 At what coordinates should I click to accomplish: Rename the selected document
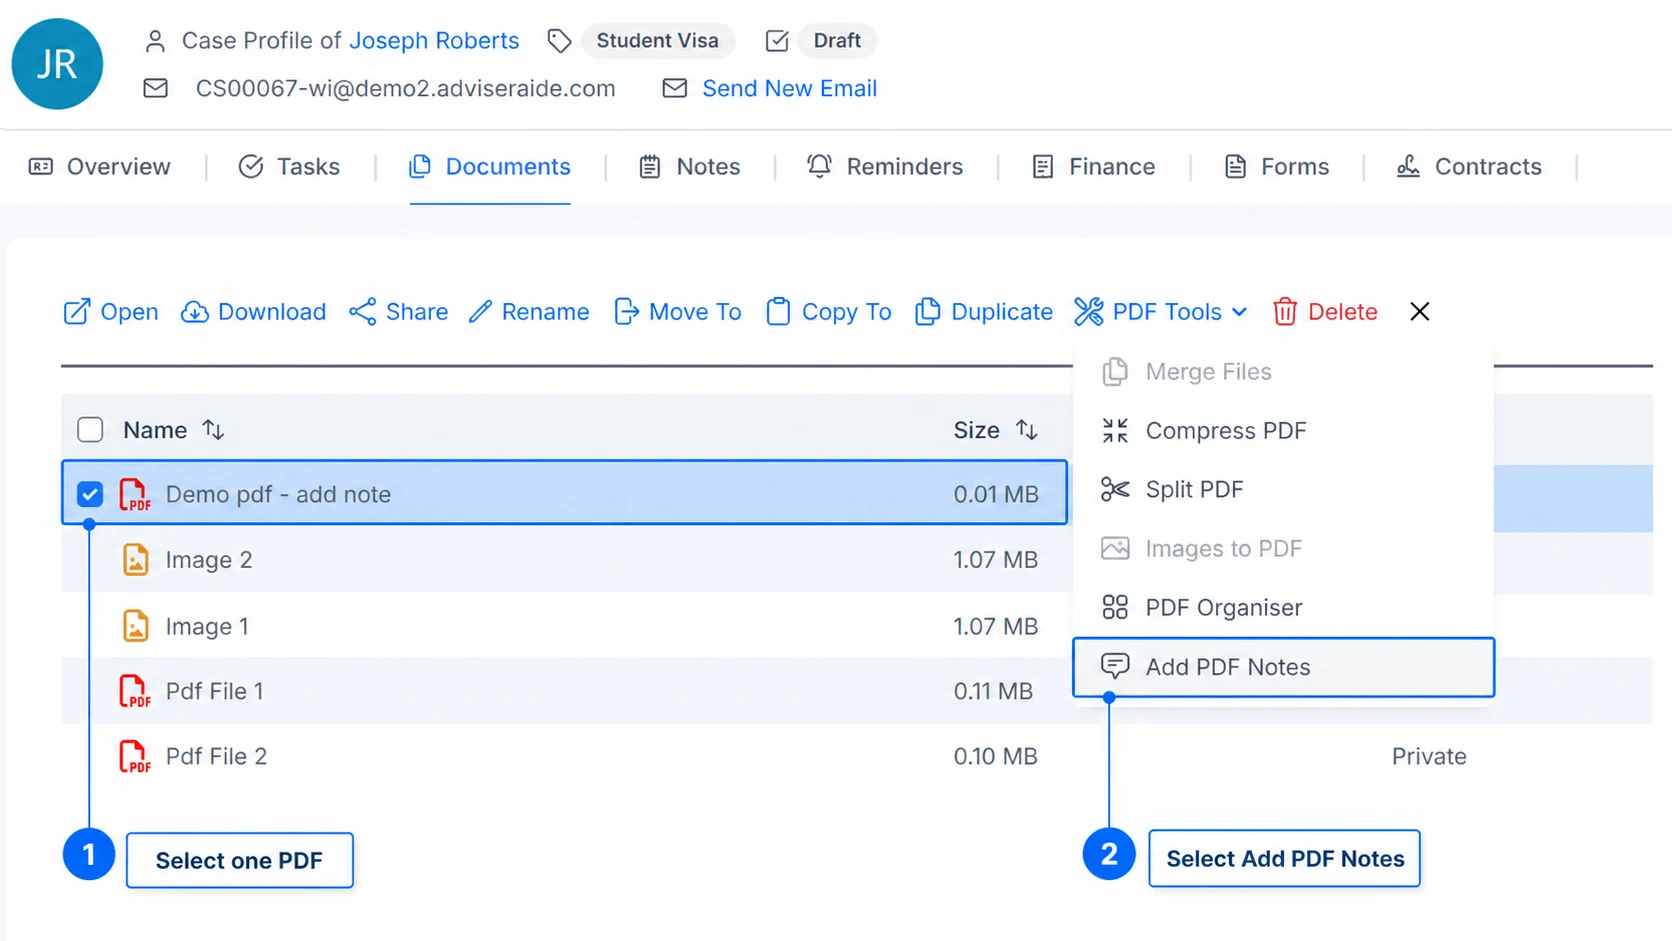click(x=529, y=312)
